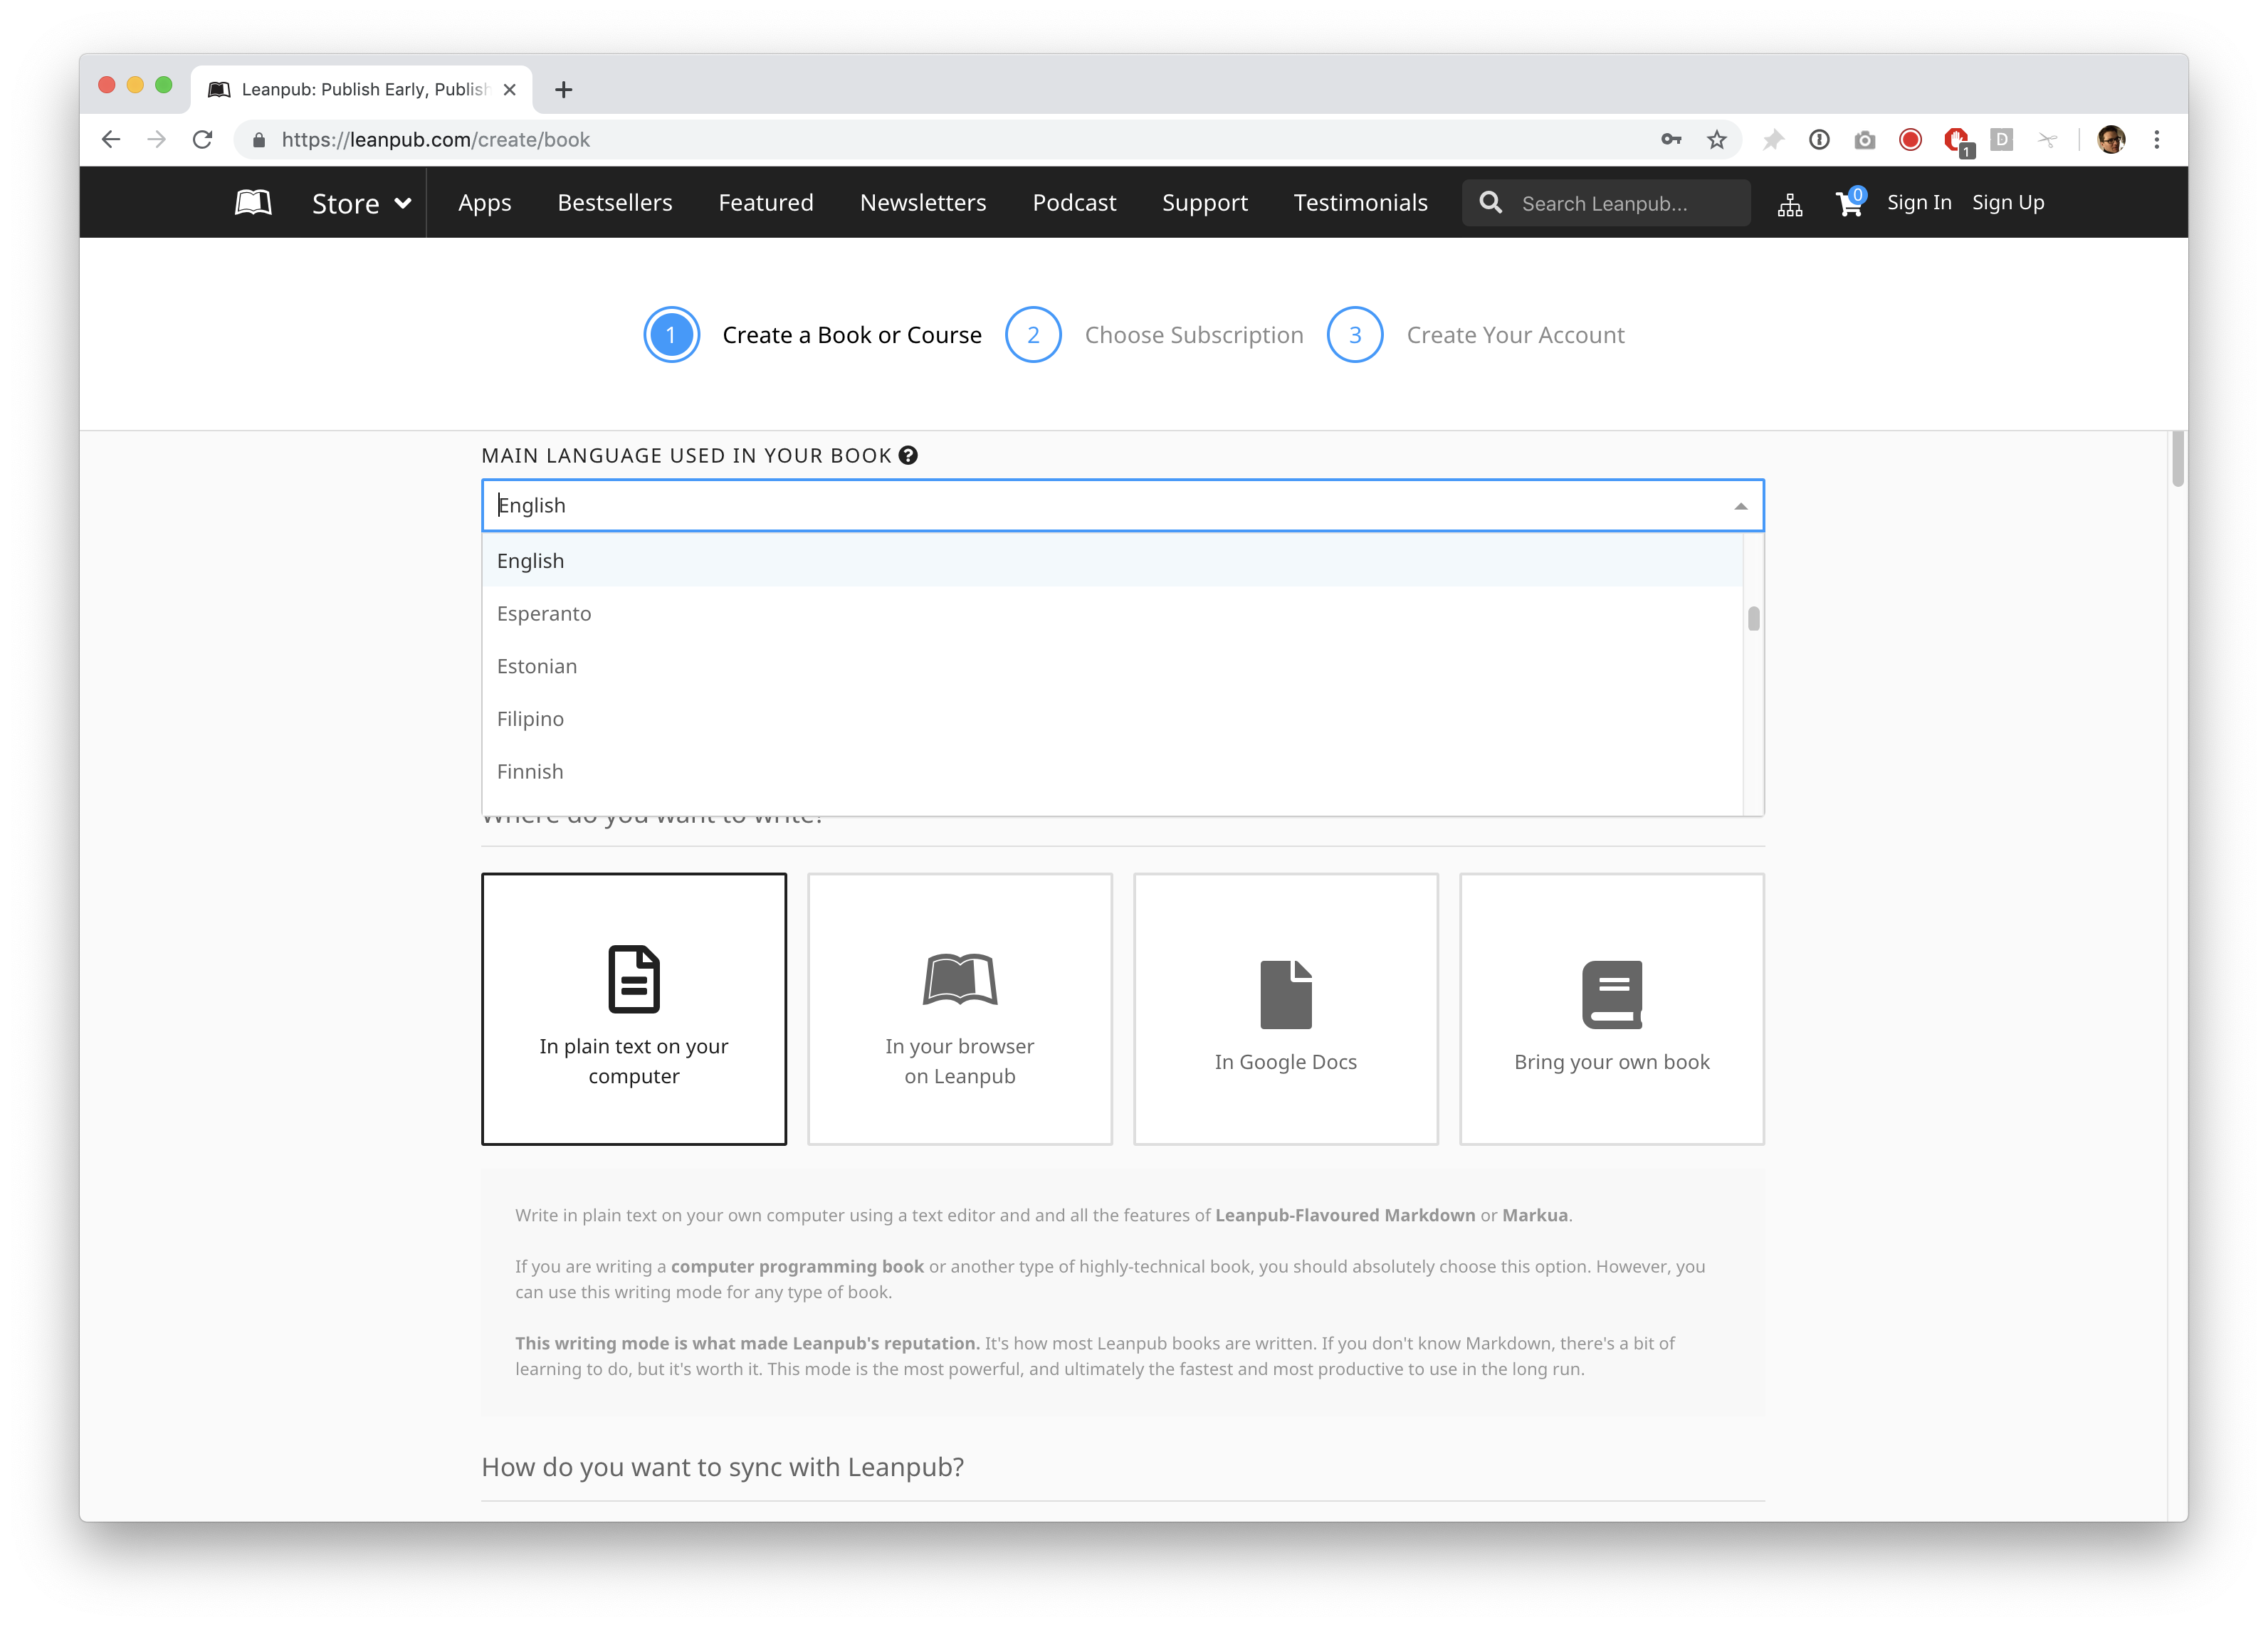Click the page vertical scrollbar thumb

(2177, 459)
